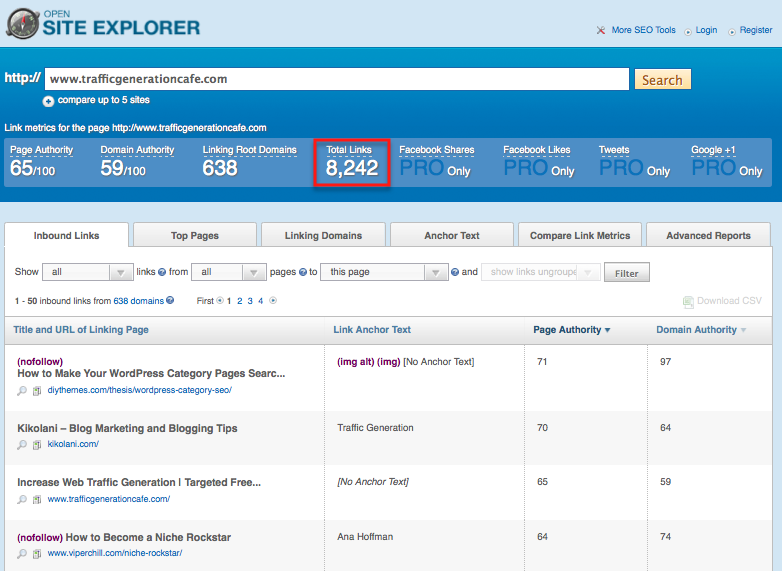This screenshot has width=782, height=571.
Task: Apply filters with the Filter button
Action: pyautogui.click(x=627, y=272)
